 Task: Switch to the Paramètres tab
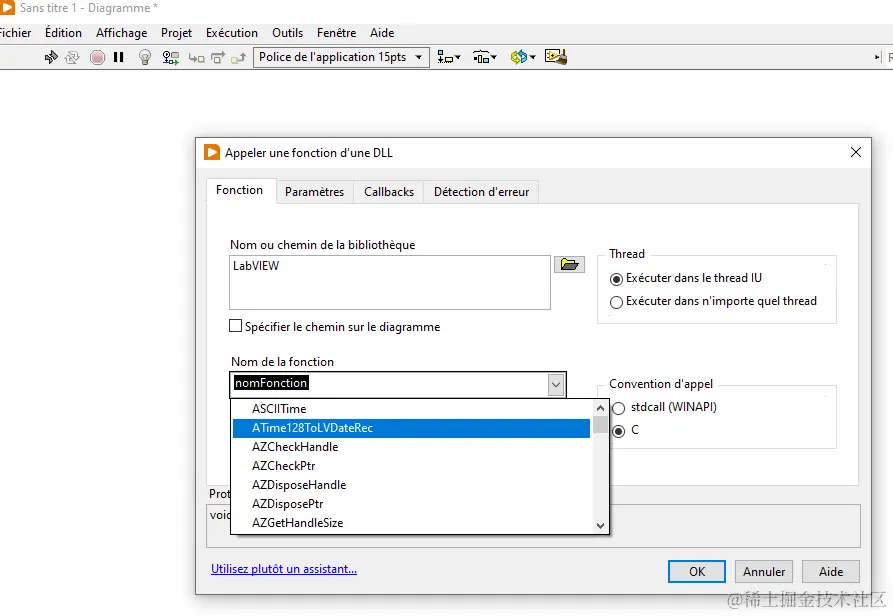[x=314, y=192]
